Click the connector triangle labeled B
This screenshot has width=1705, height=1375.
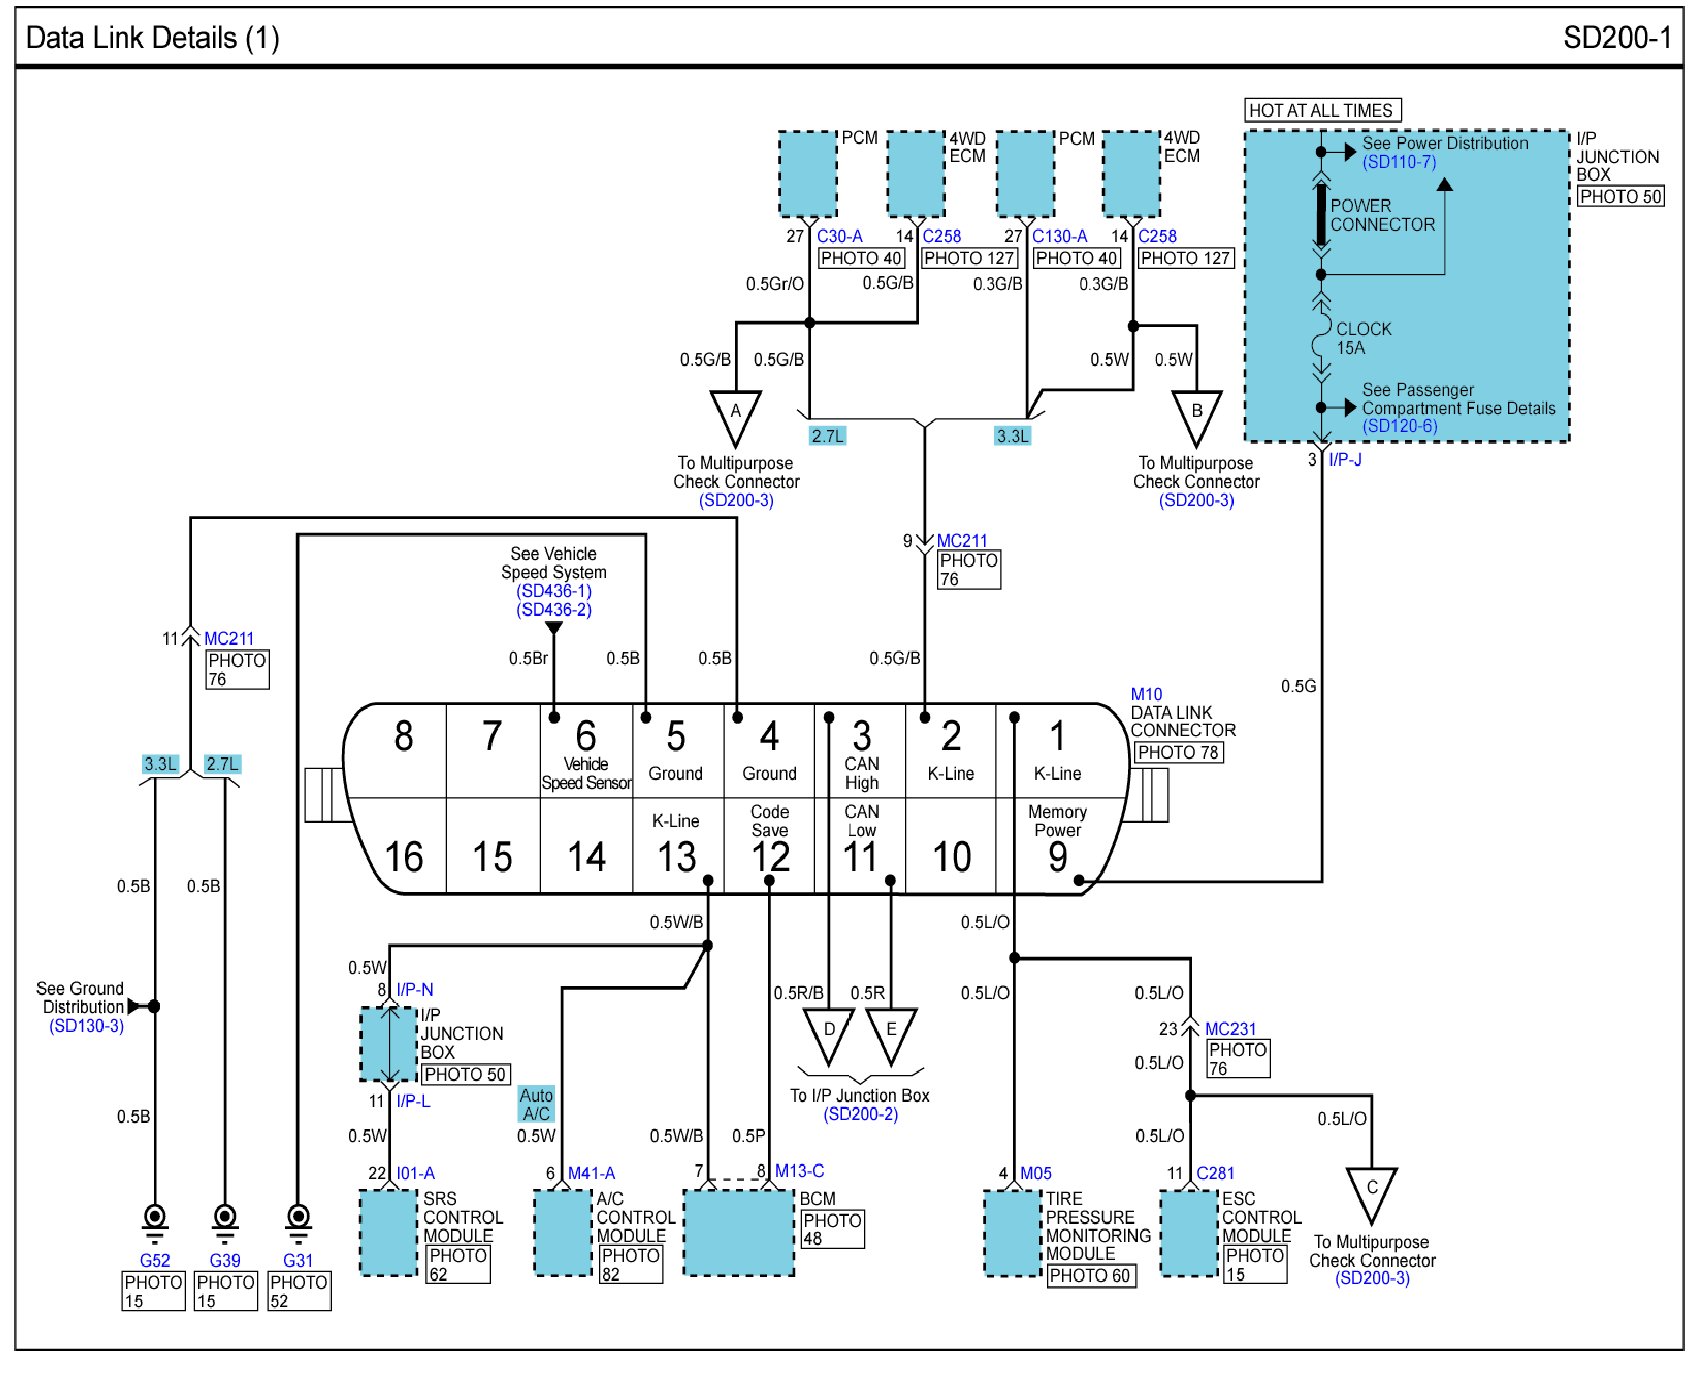click(x=1196, y=415)
